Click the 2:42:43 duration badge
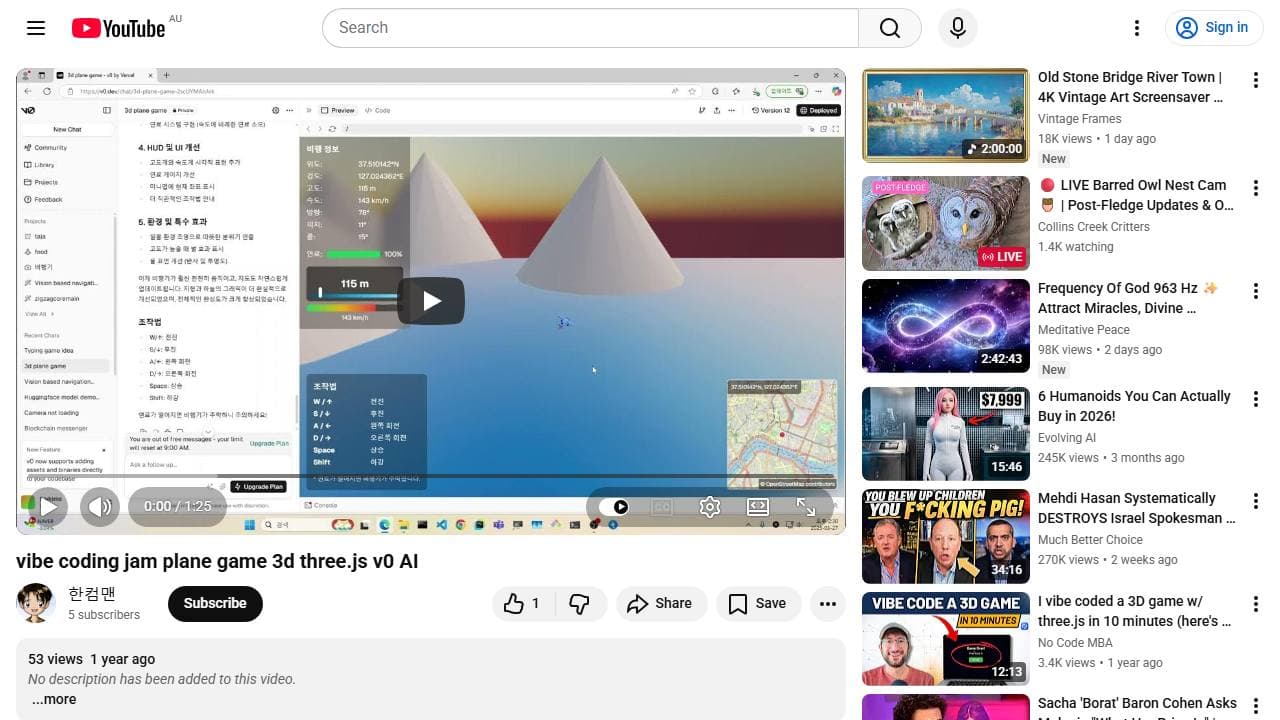Screen dimensions: 1280x720 click(x=1002, y=359)
